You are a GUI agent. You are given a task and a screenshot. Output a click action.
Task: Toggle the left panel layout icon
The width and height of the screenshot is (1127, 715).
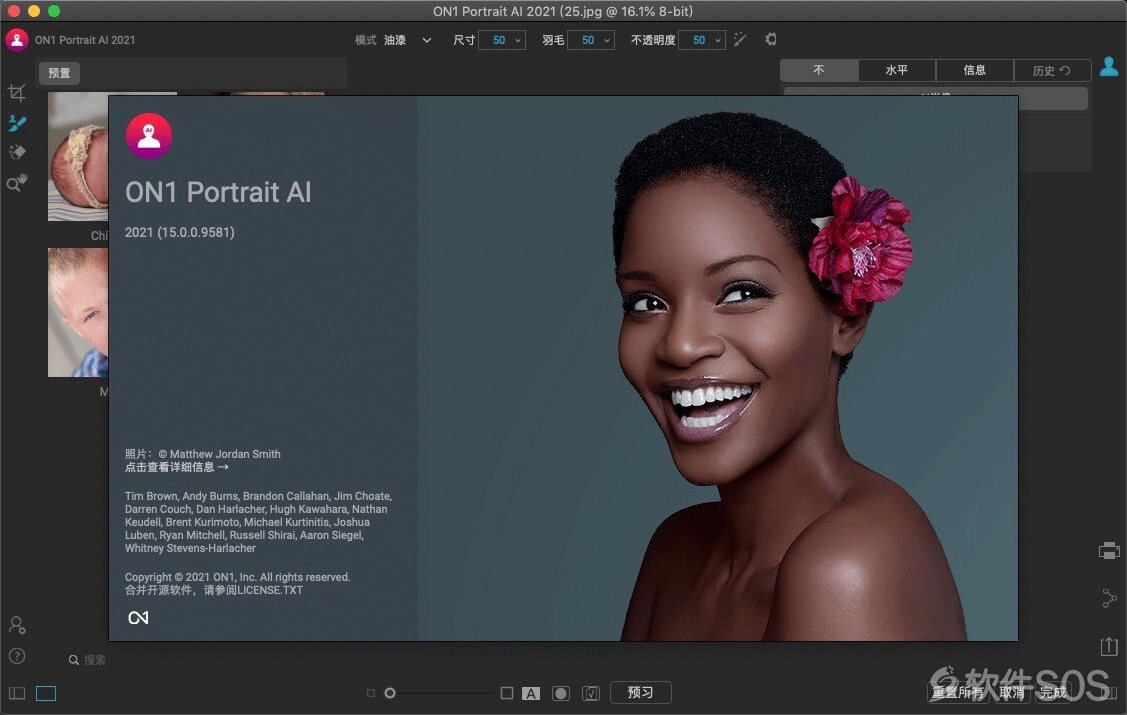pyautogui.click(x=17, y=693)
